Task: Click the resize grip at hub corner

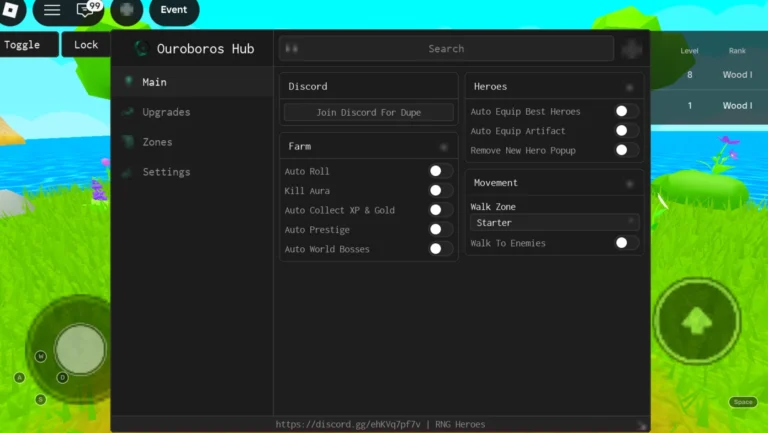Action: click(x=642, y=425)
